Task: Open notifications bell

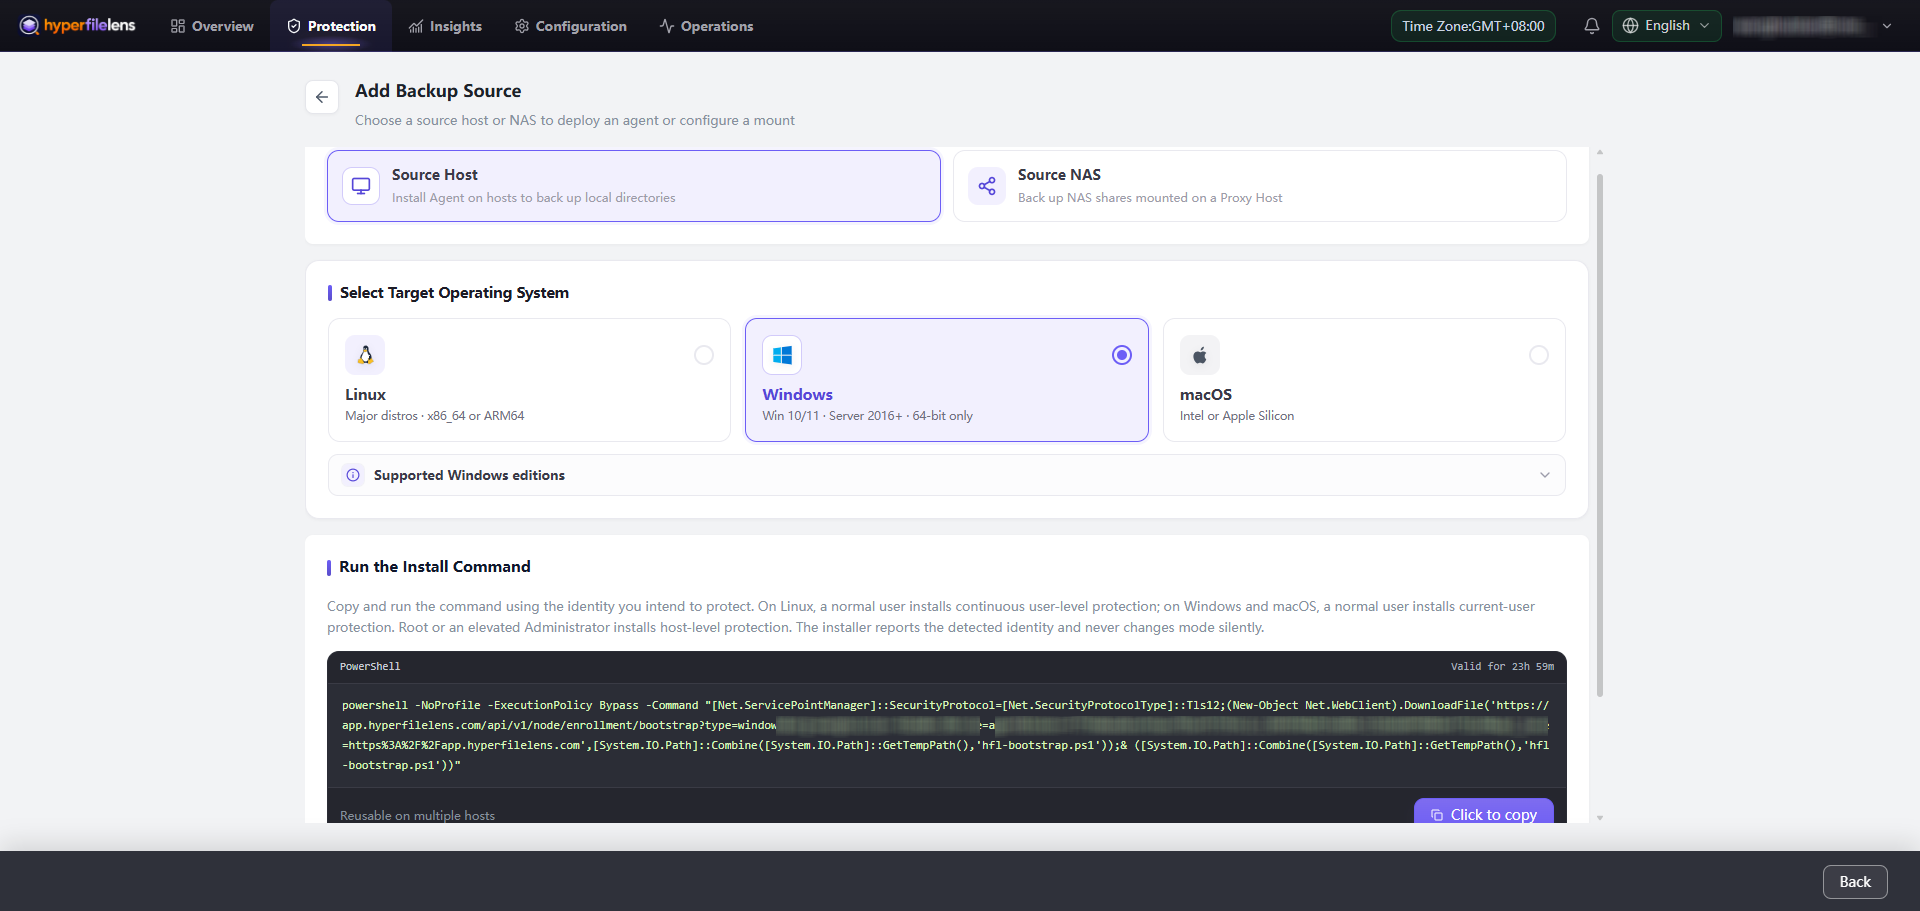Action: click(1591, 26)
